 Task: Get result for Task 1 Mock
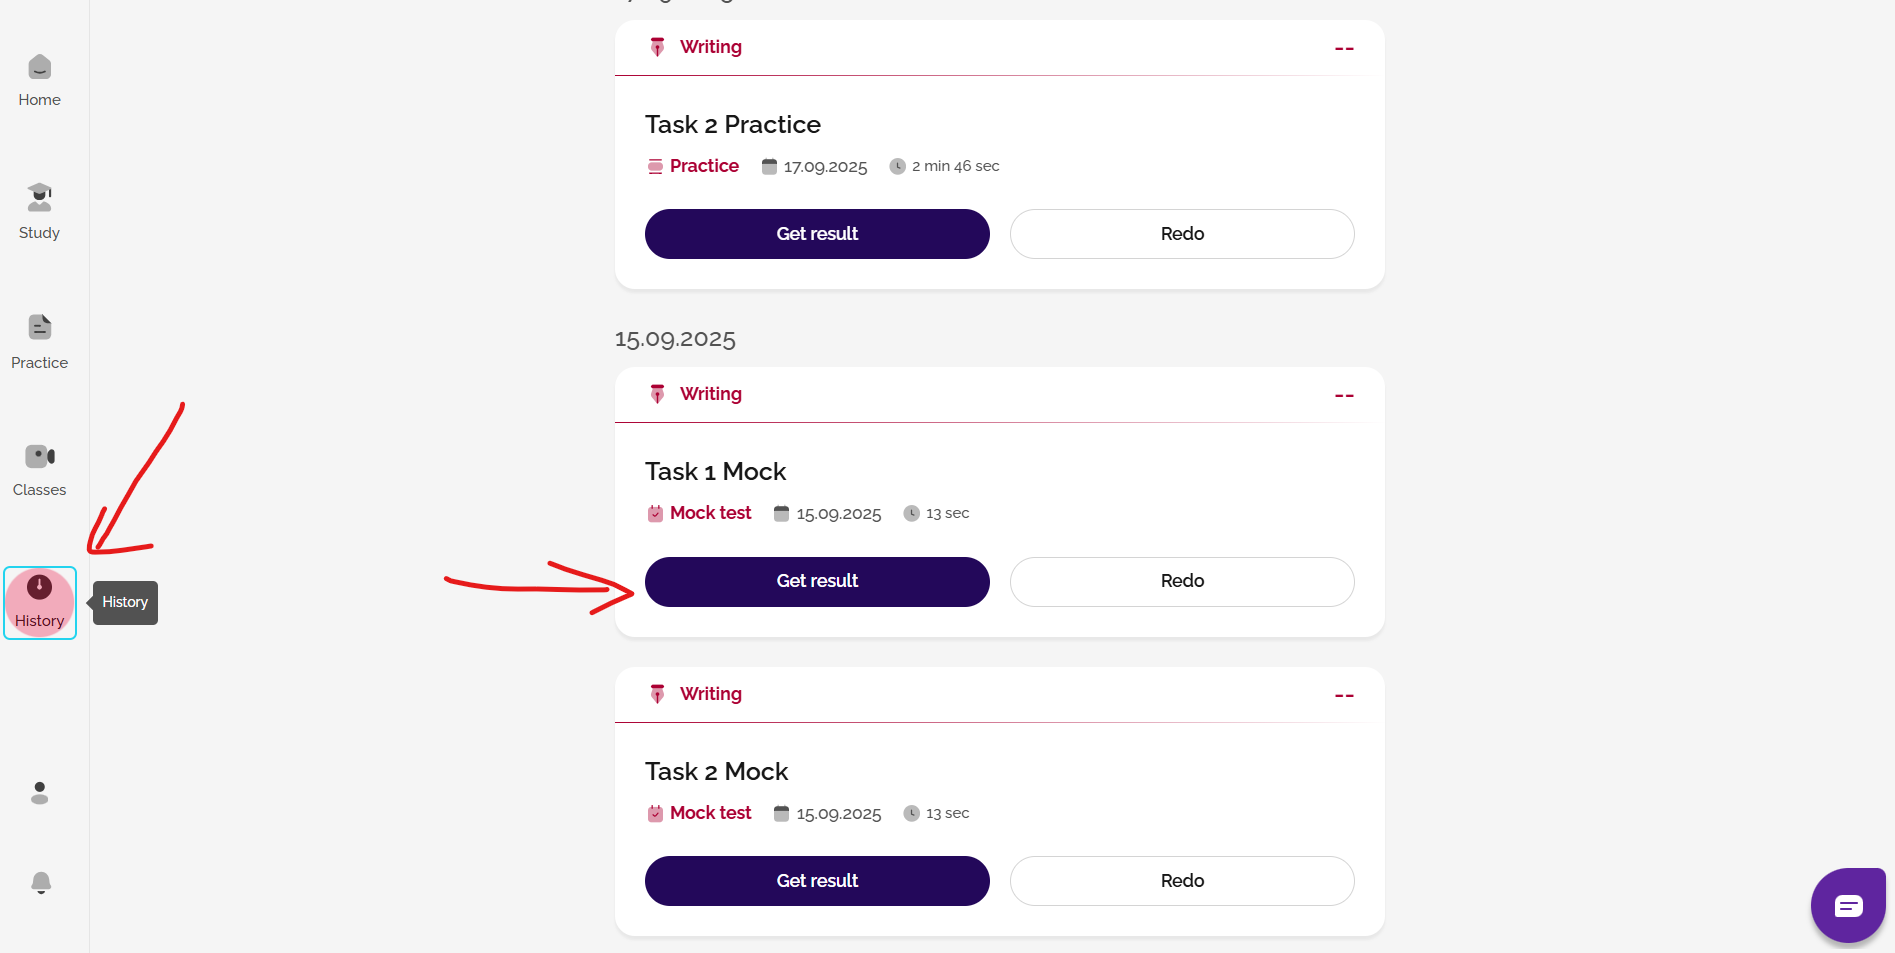[817, 582]
